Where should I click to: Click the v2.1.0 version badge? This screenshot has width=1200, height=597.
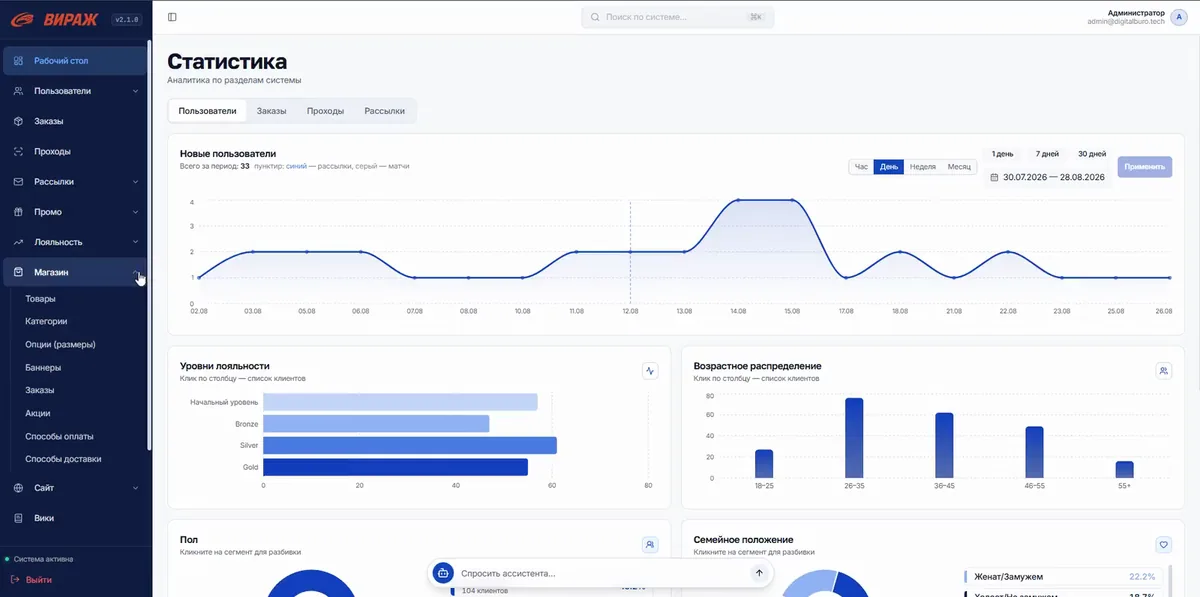point(126,19)
